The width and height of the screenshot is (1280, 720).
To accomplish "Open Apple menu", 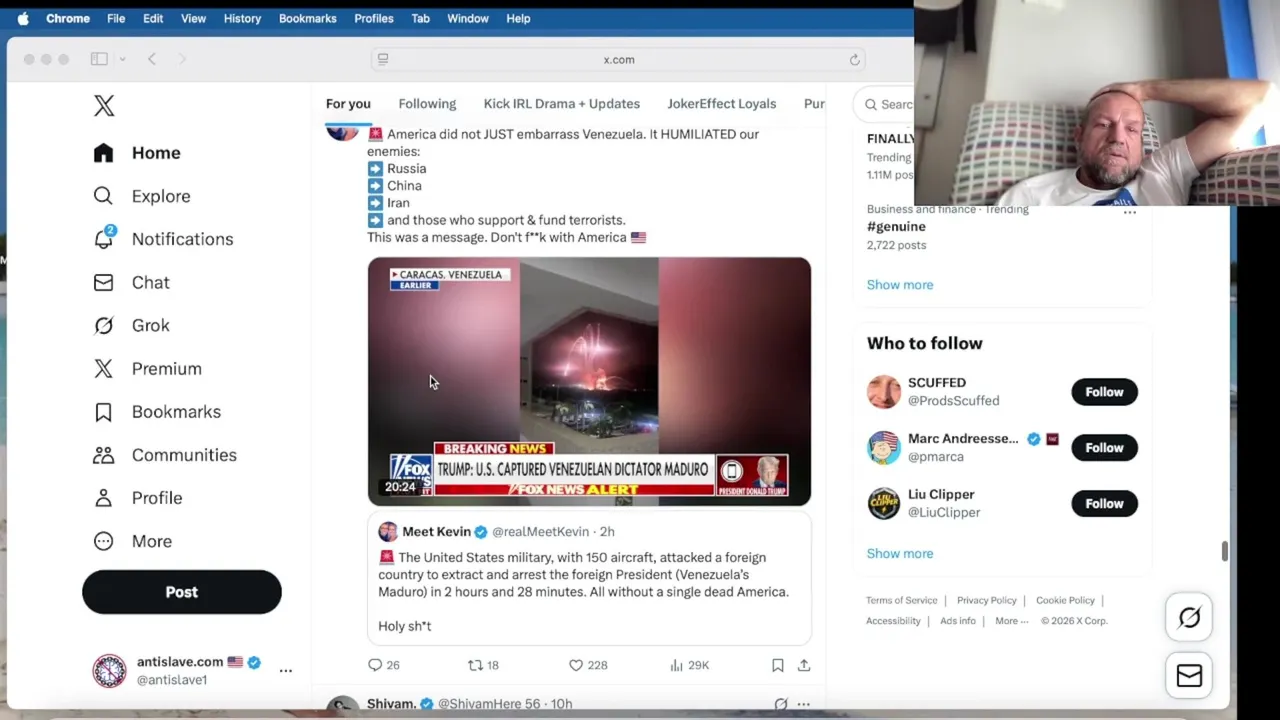I will [x=23, y=18].
